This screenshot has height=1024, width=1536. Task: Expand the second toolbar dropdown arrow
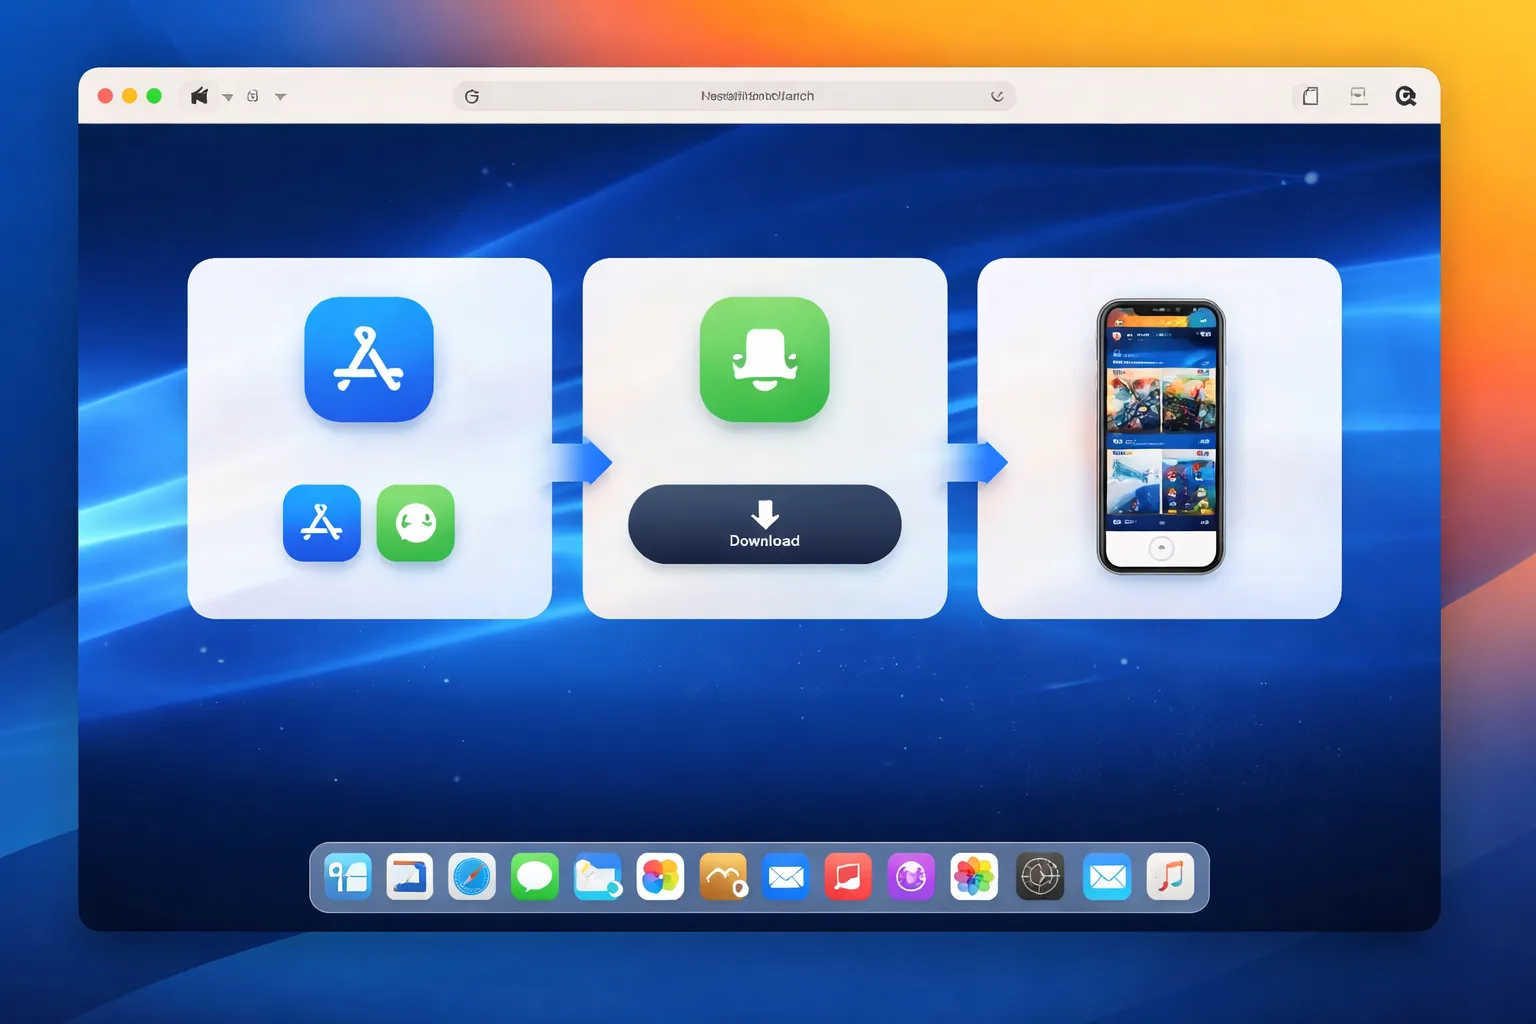click(281, 97)
